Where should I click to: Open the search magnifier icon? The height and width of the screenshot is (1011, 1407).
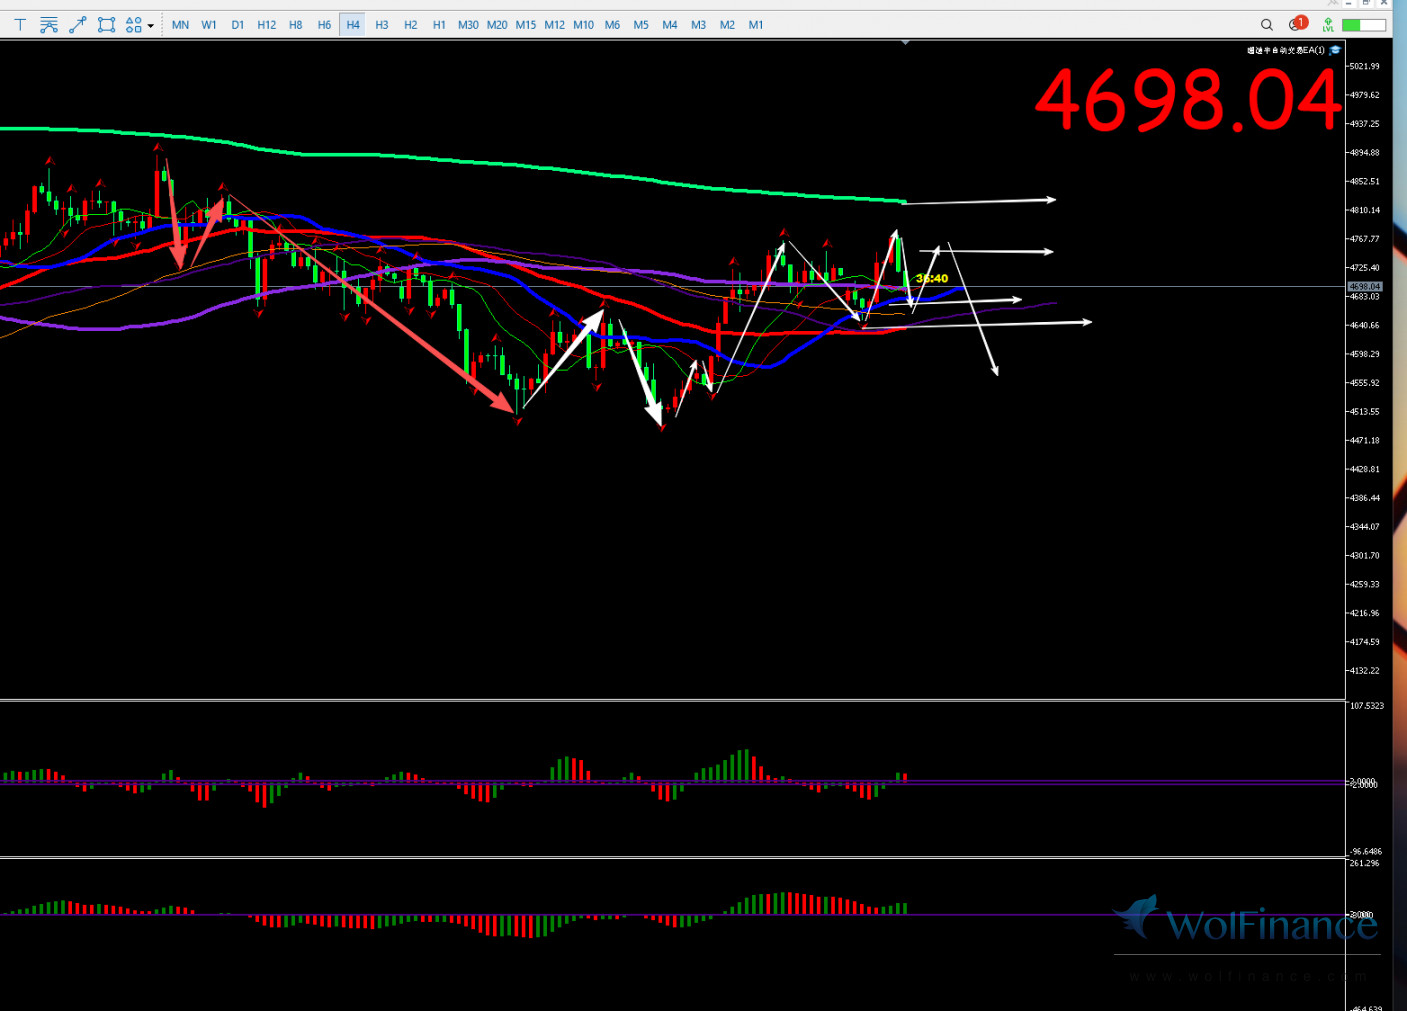(x=1267, y=25)
